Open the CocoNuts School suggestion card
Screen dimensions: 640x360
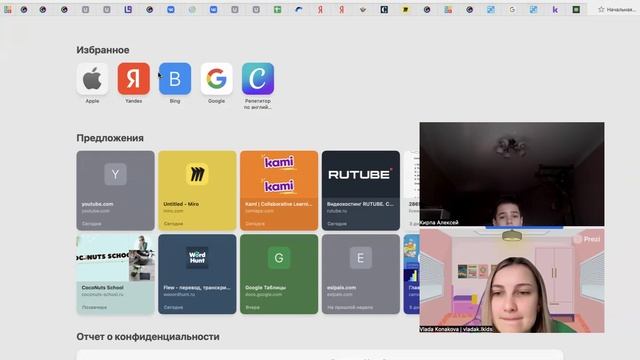116,274
